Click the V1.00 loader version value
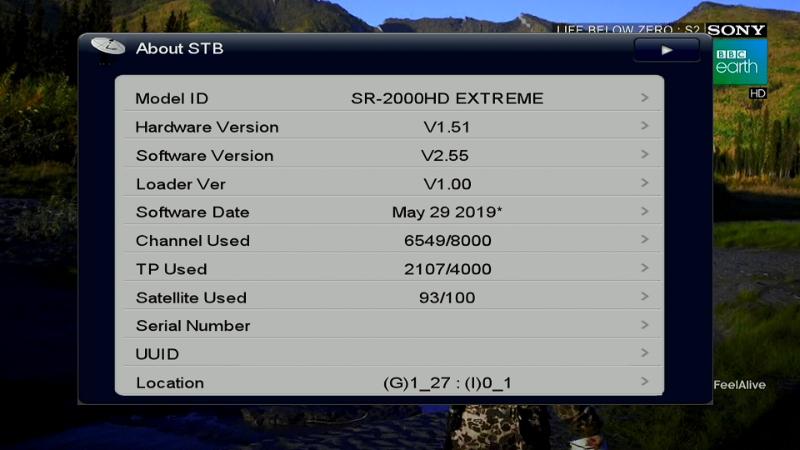Image resolution: width=800 pixels, height=450 pixels. coord(447,184)
